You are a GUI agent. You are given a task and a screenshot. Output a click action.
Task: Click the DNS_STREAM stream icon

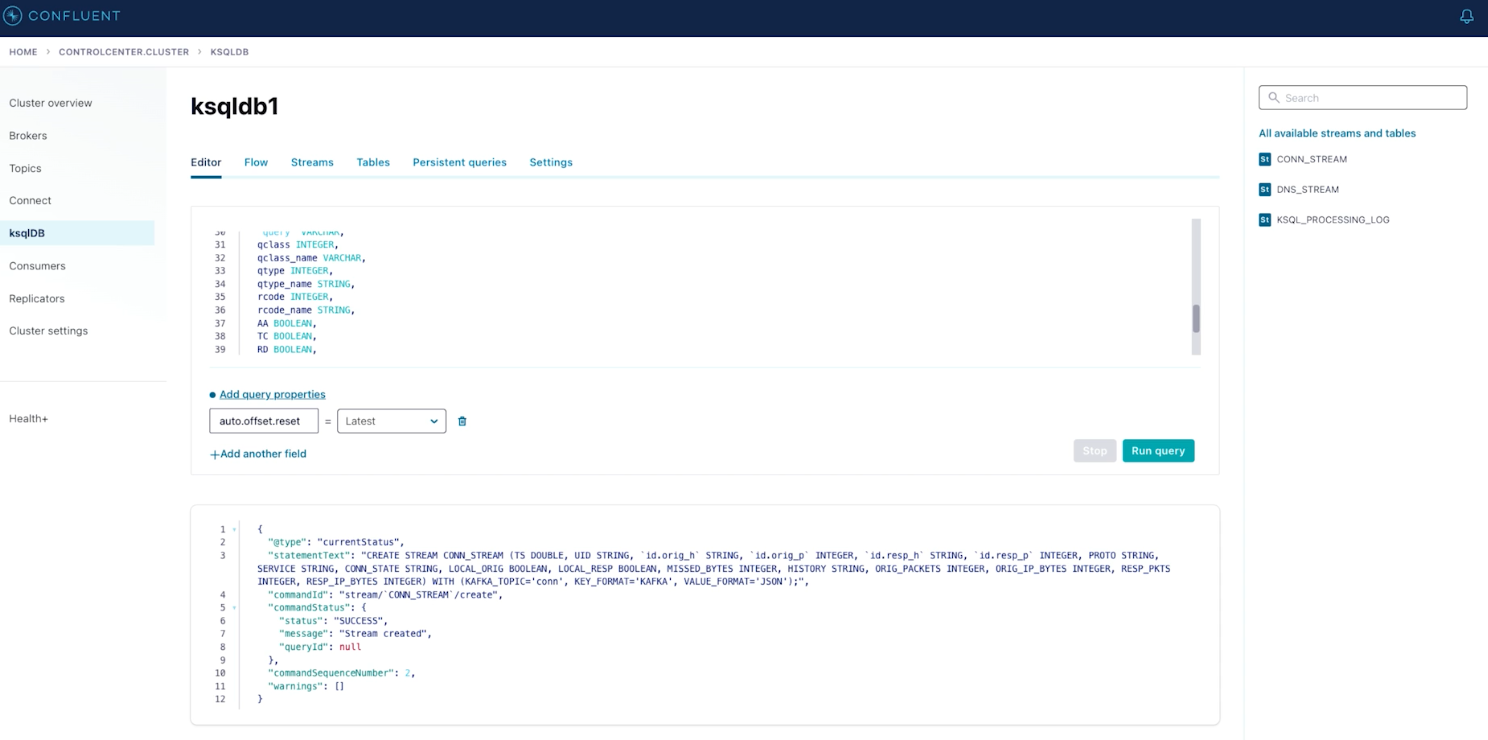pyautogui.click(x=1265, y=189)
